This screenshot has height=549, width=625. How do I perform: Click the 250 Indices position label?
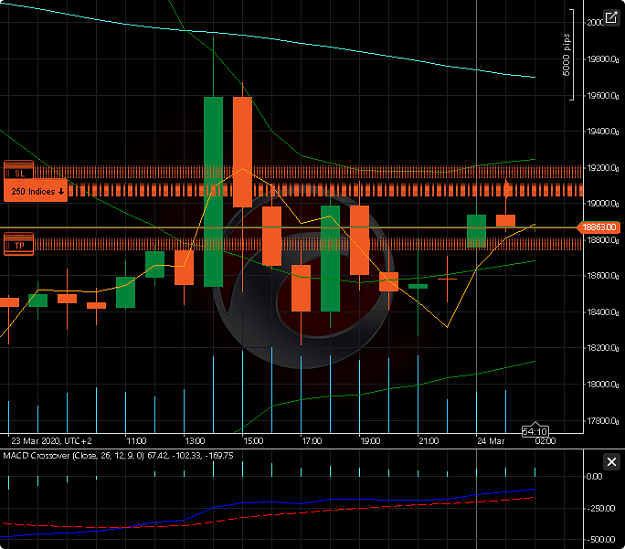click(x=35, y=191)
